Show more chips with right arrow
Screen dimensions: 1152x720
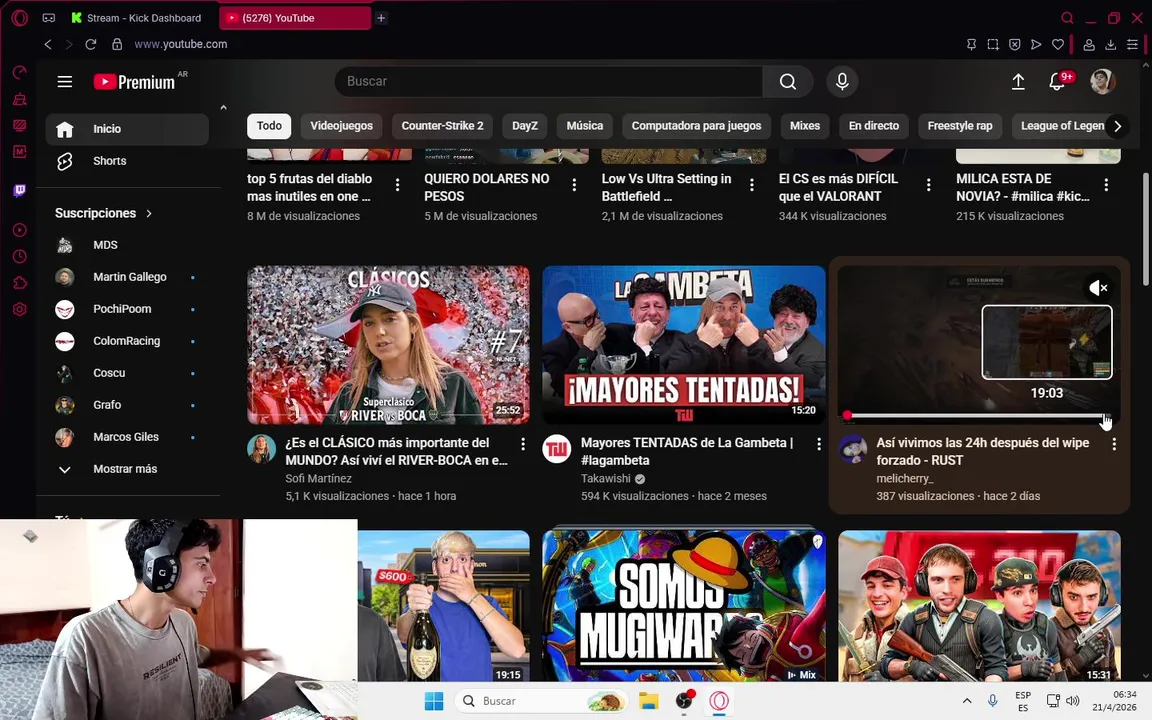tap(1117, 126)
